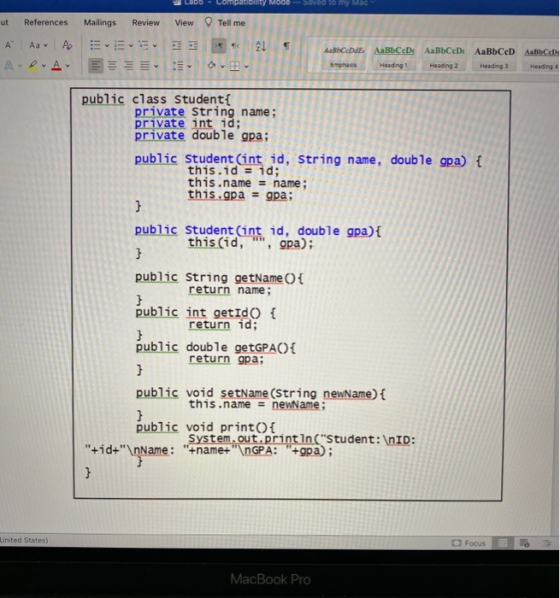Click the text 'setName(String newName){'
Viewport: 560px width, 598px height.
[x=303, y=394]
